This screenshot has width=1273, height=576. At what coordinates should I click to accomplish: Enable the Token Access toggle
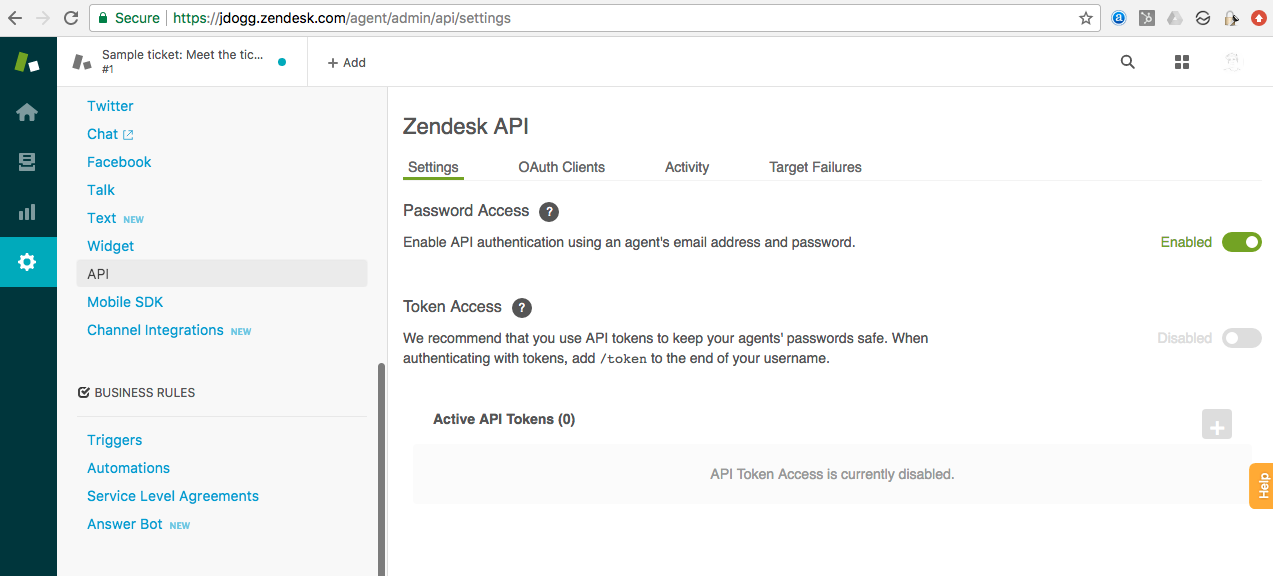(x=1241, y=338)
